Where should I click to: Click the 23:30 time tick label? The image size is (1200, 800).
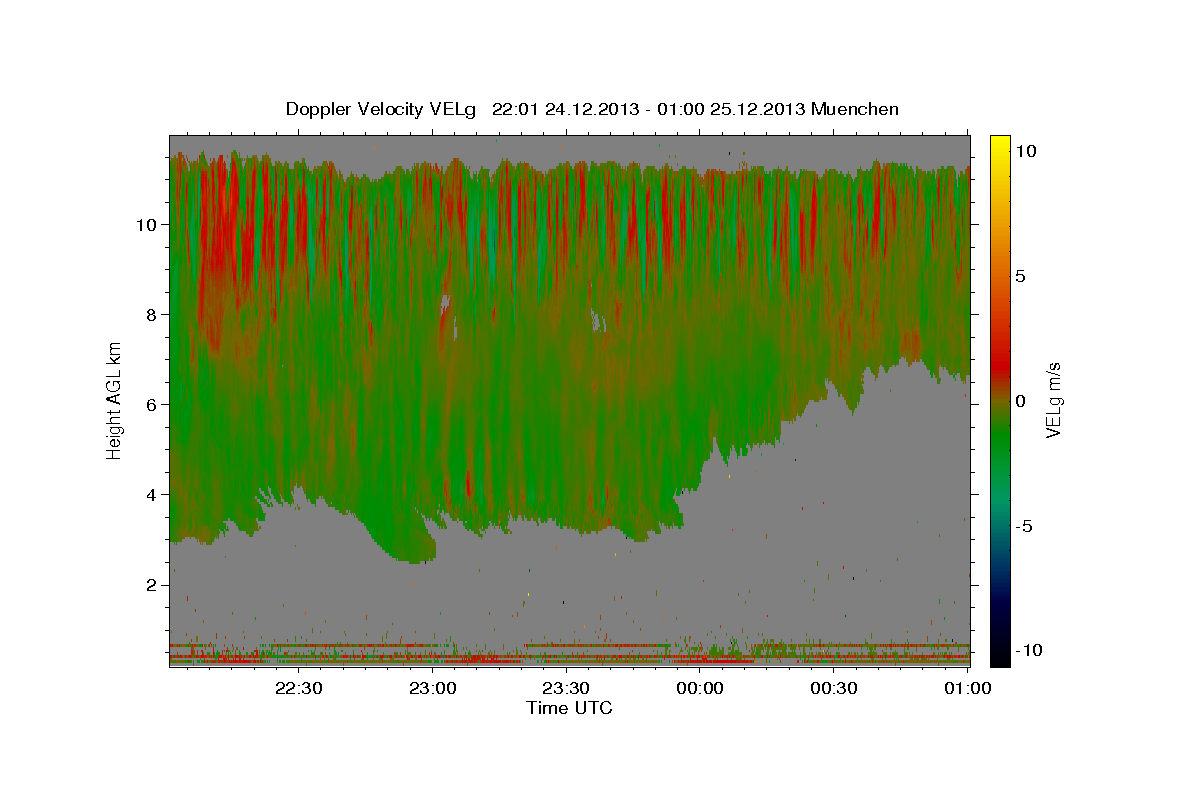tap(566, 689)
